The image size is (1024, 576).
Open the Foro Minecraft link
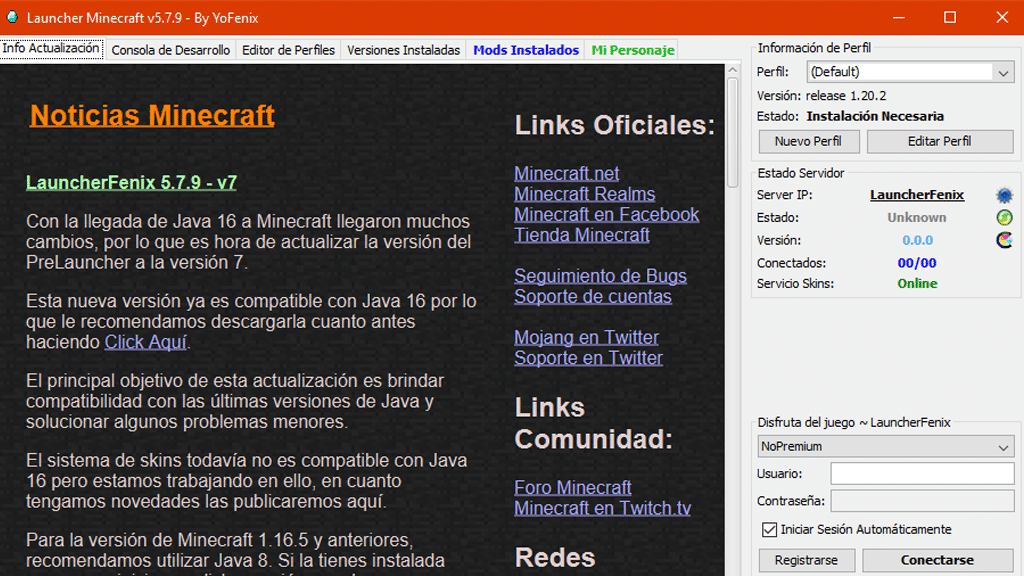click(573, 488)
